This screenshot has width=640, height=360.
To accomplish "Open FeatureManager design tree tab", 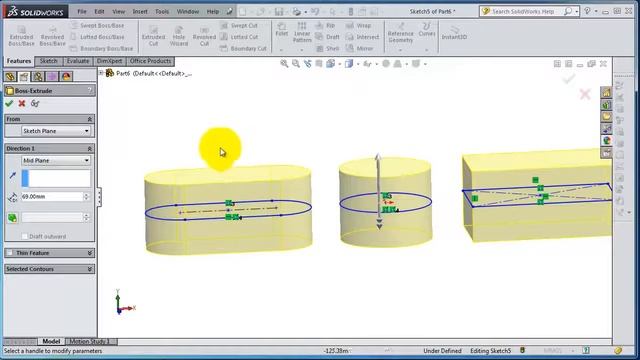I will click(x=10, y=76).
